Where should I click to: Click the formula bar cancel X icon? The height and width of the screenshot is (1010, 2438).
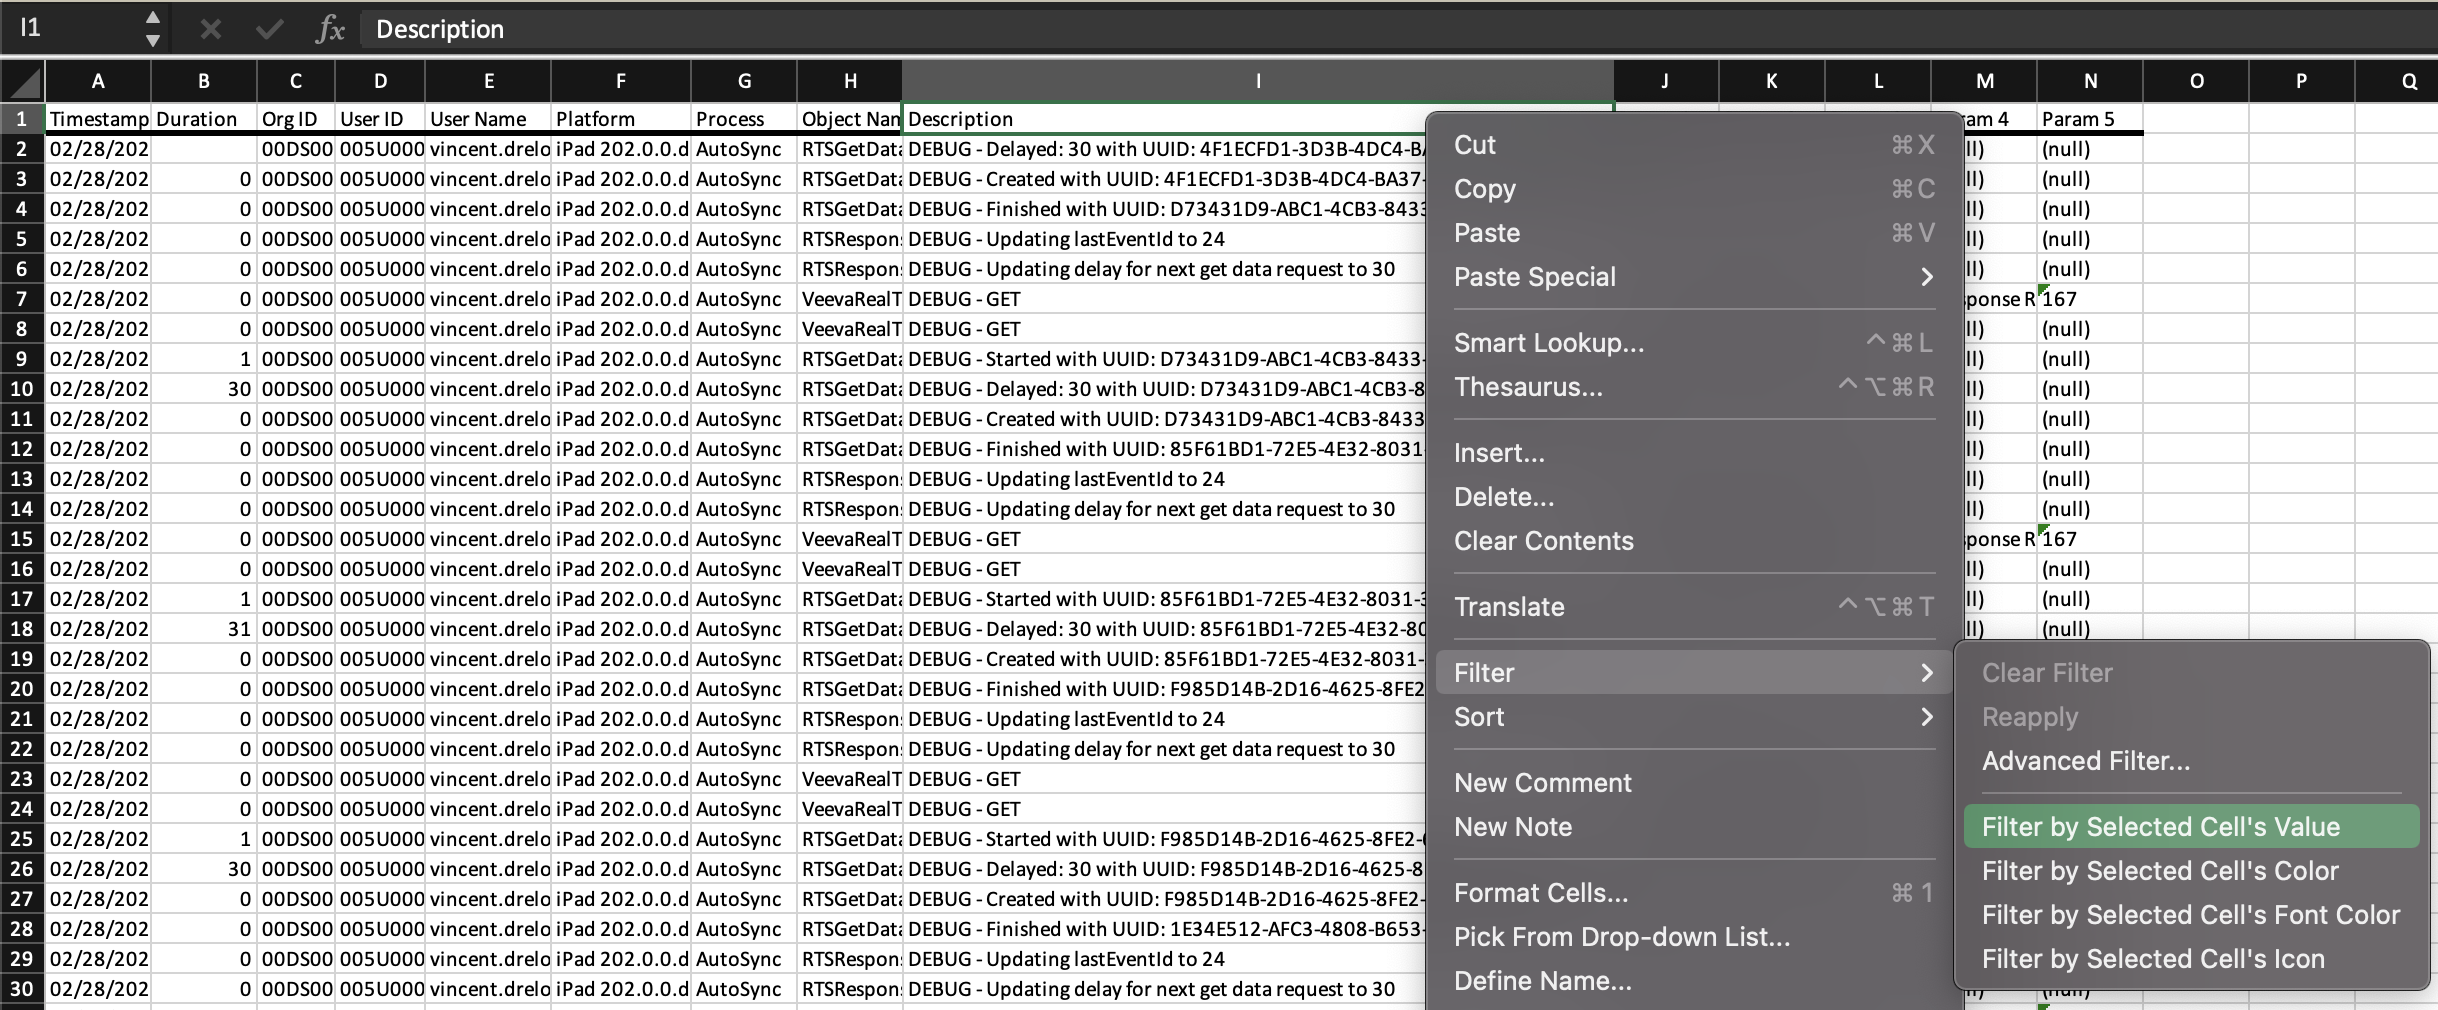click(210, 30)
